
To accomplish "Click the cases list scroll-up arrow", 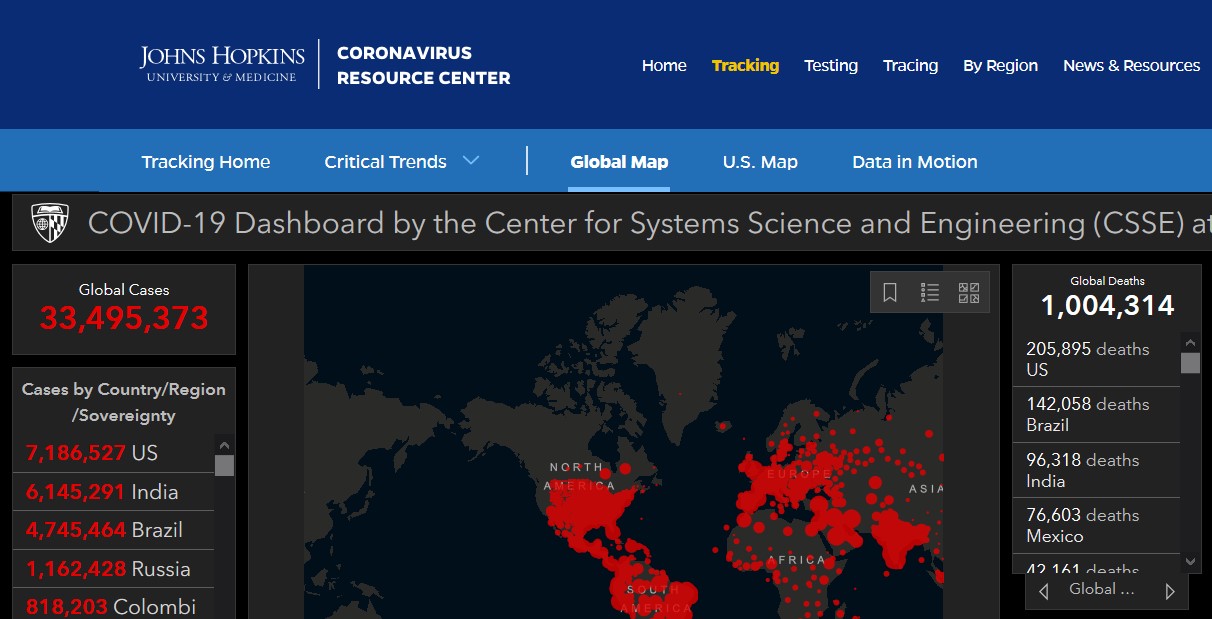I will tap(224, 446).
